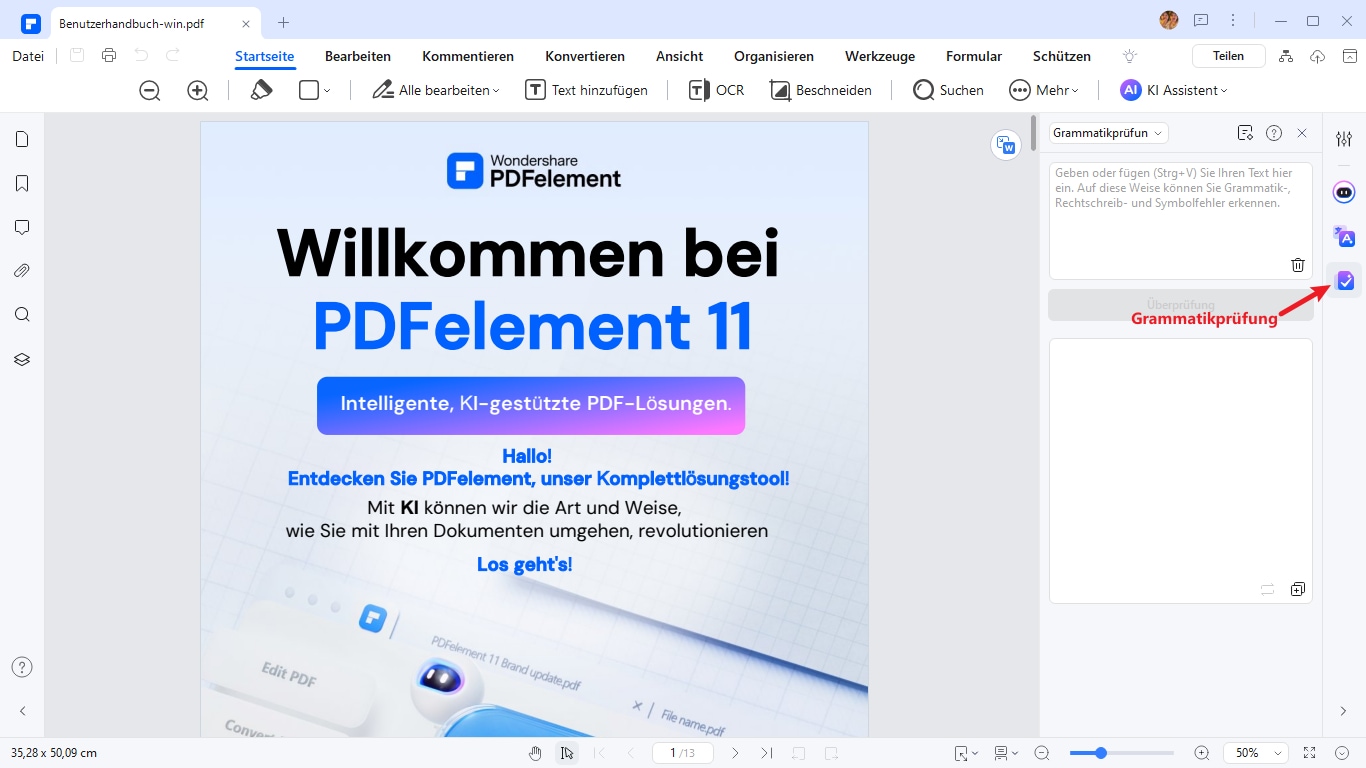
Task: Jump to the last page
Action: tap(766, 753)
